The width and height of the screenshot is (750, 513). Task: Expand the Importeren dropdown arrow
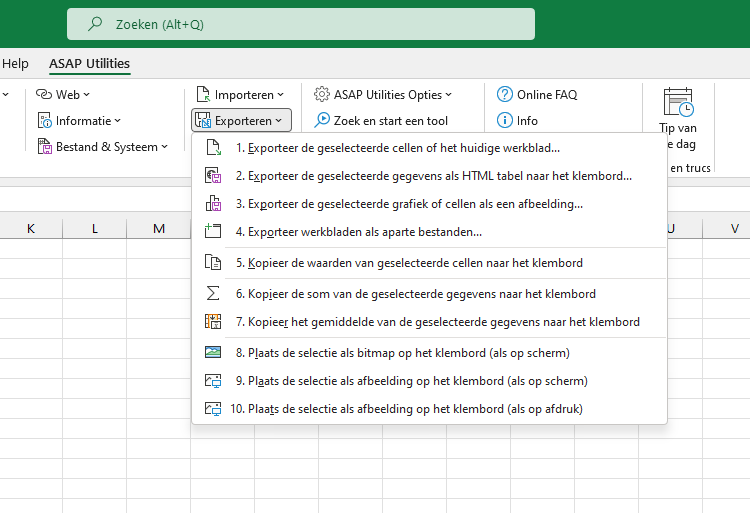pyautogui.click(x=281, y=95)
